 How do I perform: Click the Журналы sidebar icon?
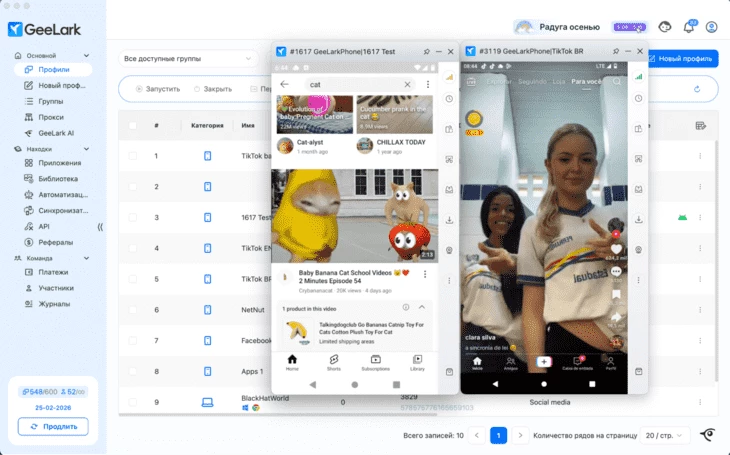(x=29, y=304)
